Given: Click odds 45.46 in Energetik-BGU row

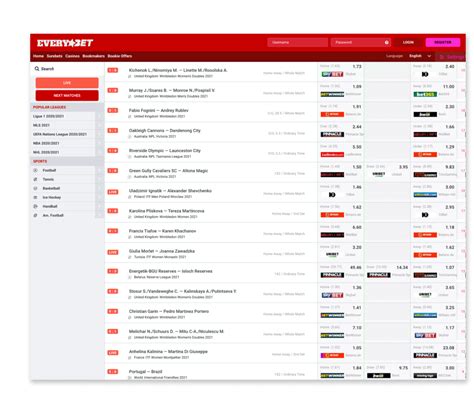Looking at the screenshot, I should pos(356,267).
